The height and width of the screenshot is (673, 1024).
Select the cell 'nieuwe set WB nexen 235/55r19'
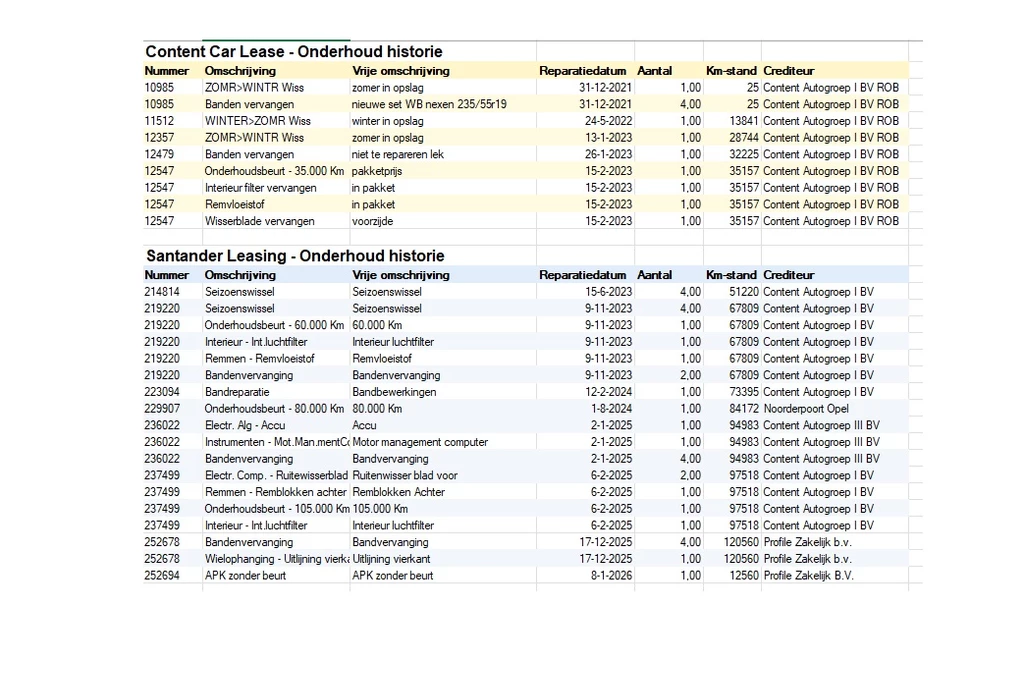click(x=429, y=104)
